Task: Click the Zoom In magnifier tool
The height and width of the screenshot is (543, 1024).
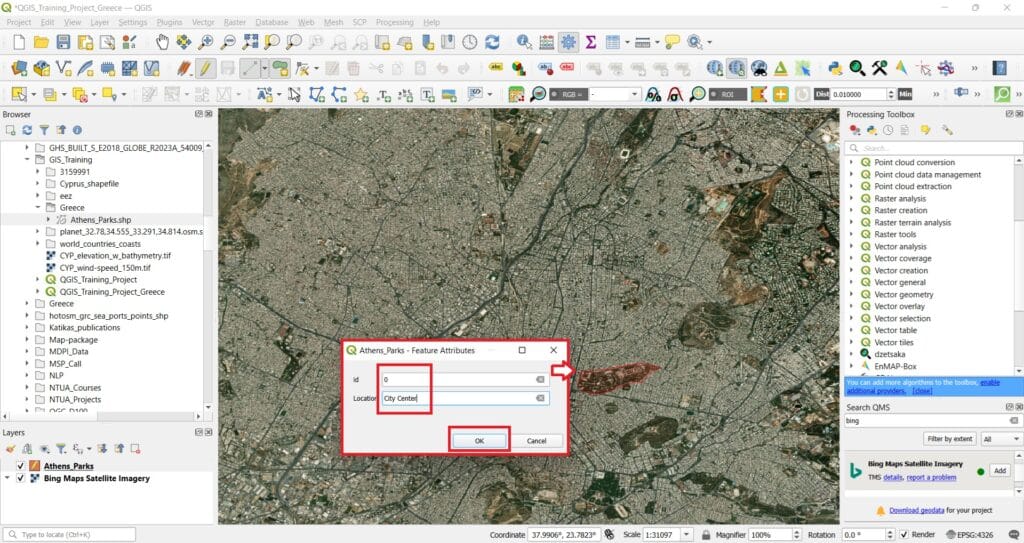Action: 206,42
